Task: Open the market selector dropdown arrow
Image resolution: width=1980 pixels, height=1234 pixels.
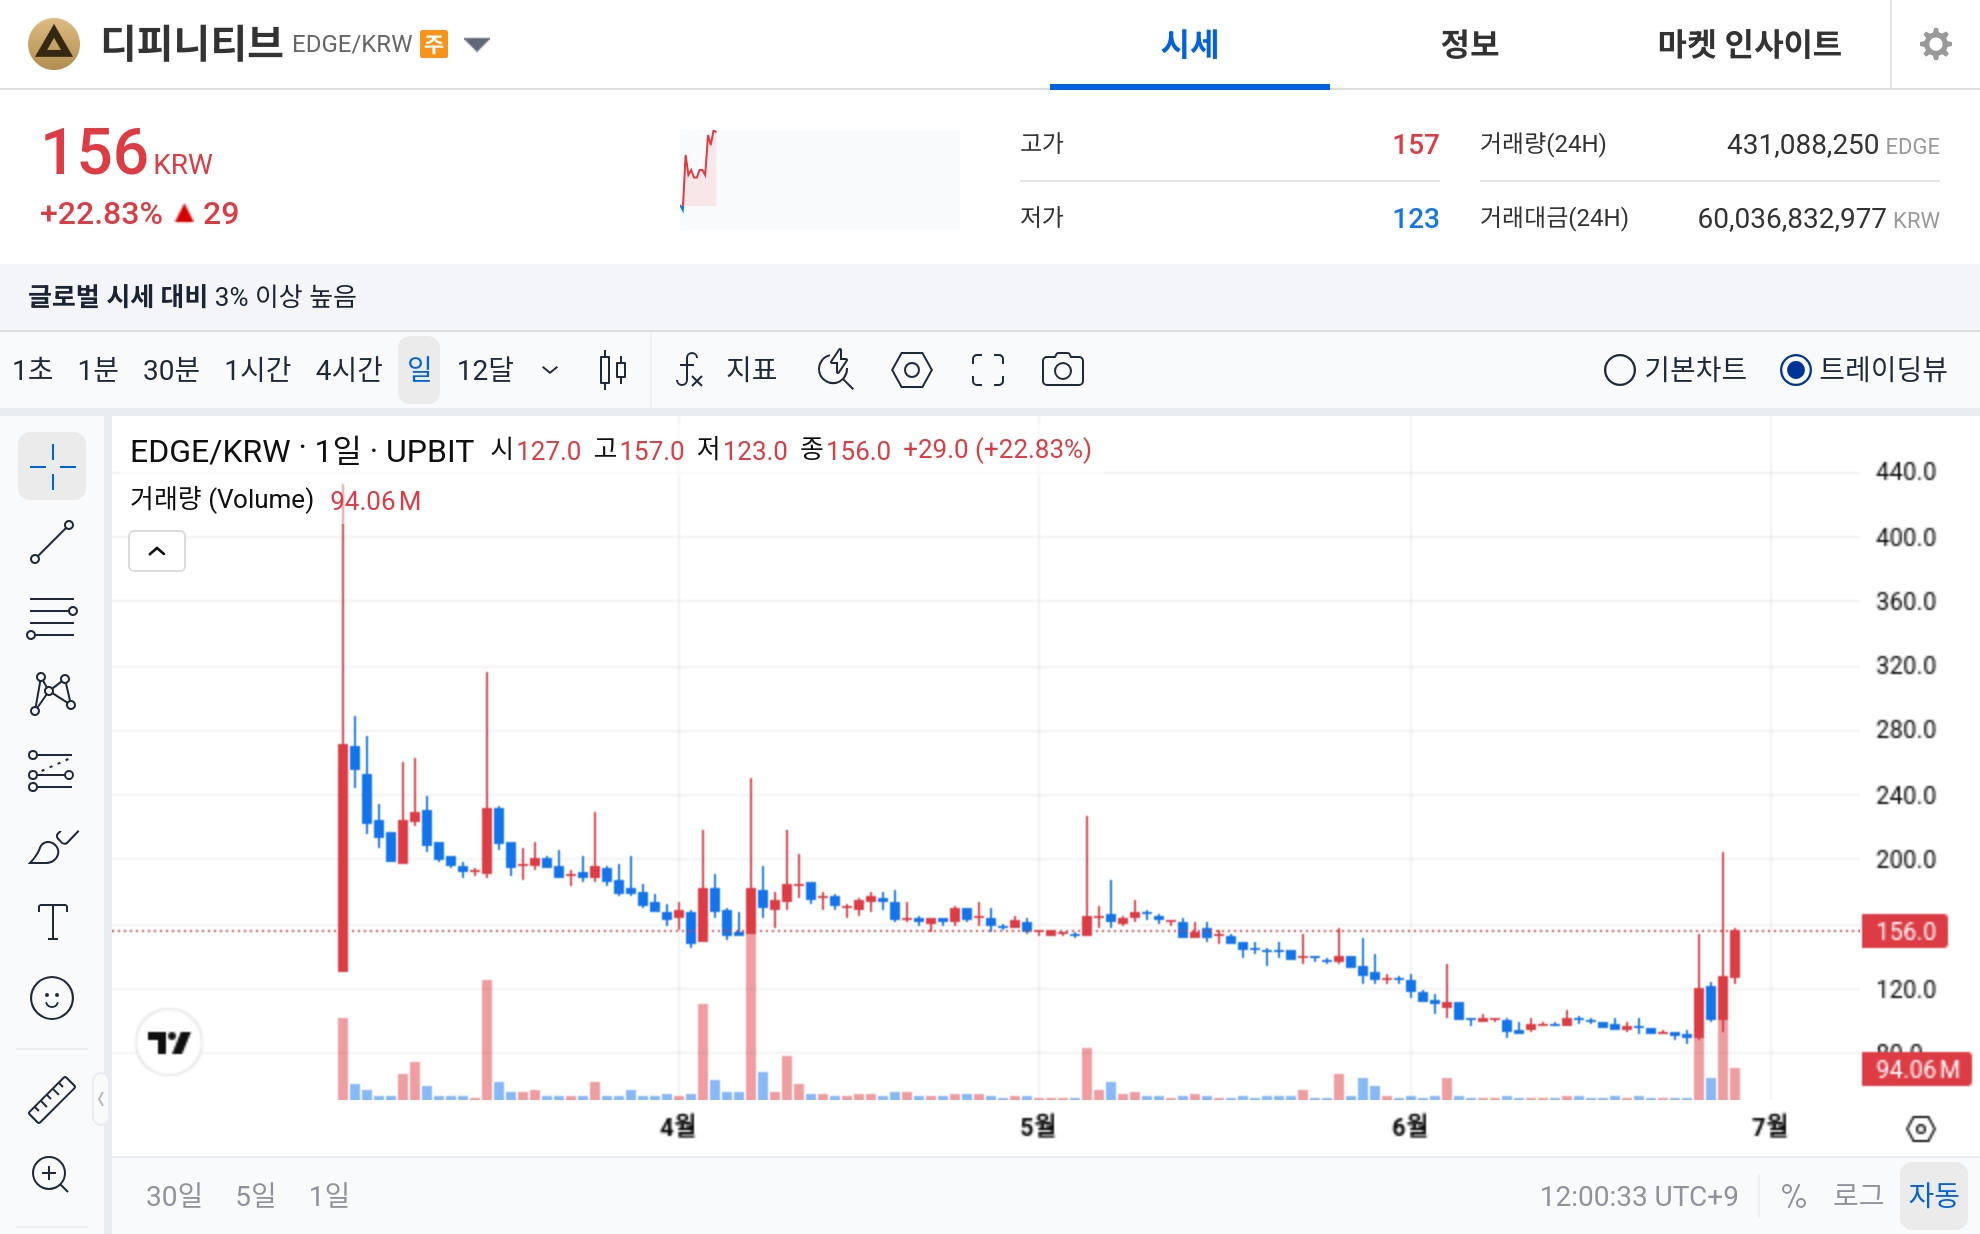Action: click(x=477, y=44)
